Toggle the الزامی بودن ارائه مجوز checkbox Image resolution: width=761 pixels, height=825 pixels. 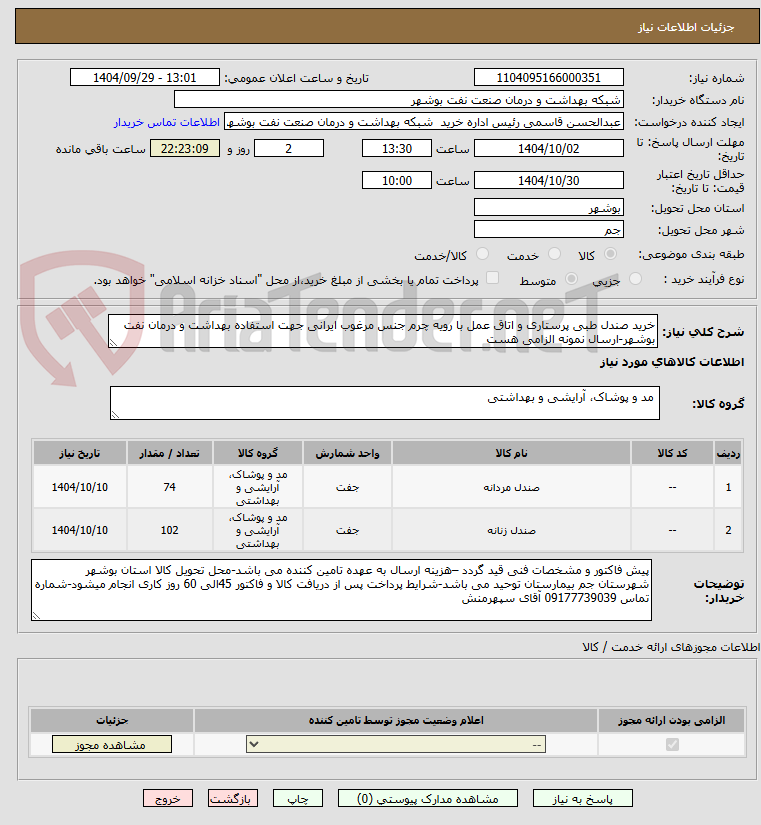pos(672,744)
